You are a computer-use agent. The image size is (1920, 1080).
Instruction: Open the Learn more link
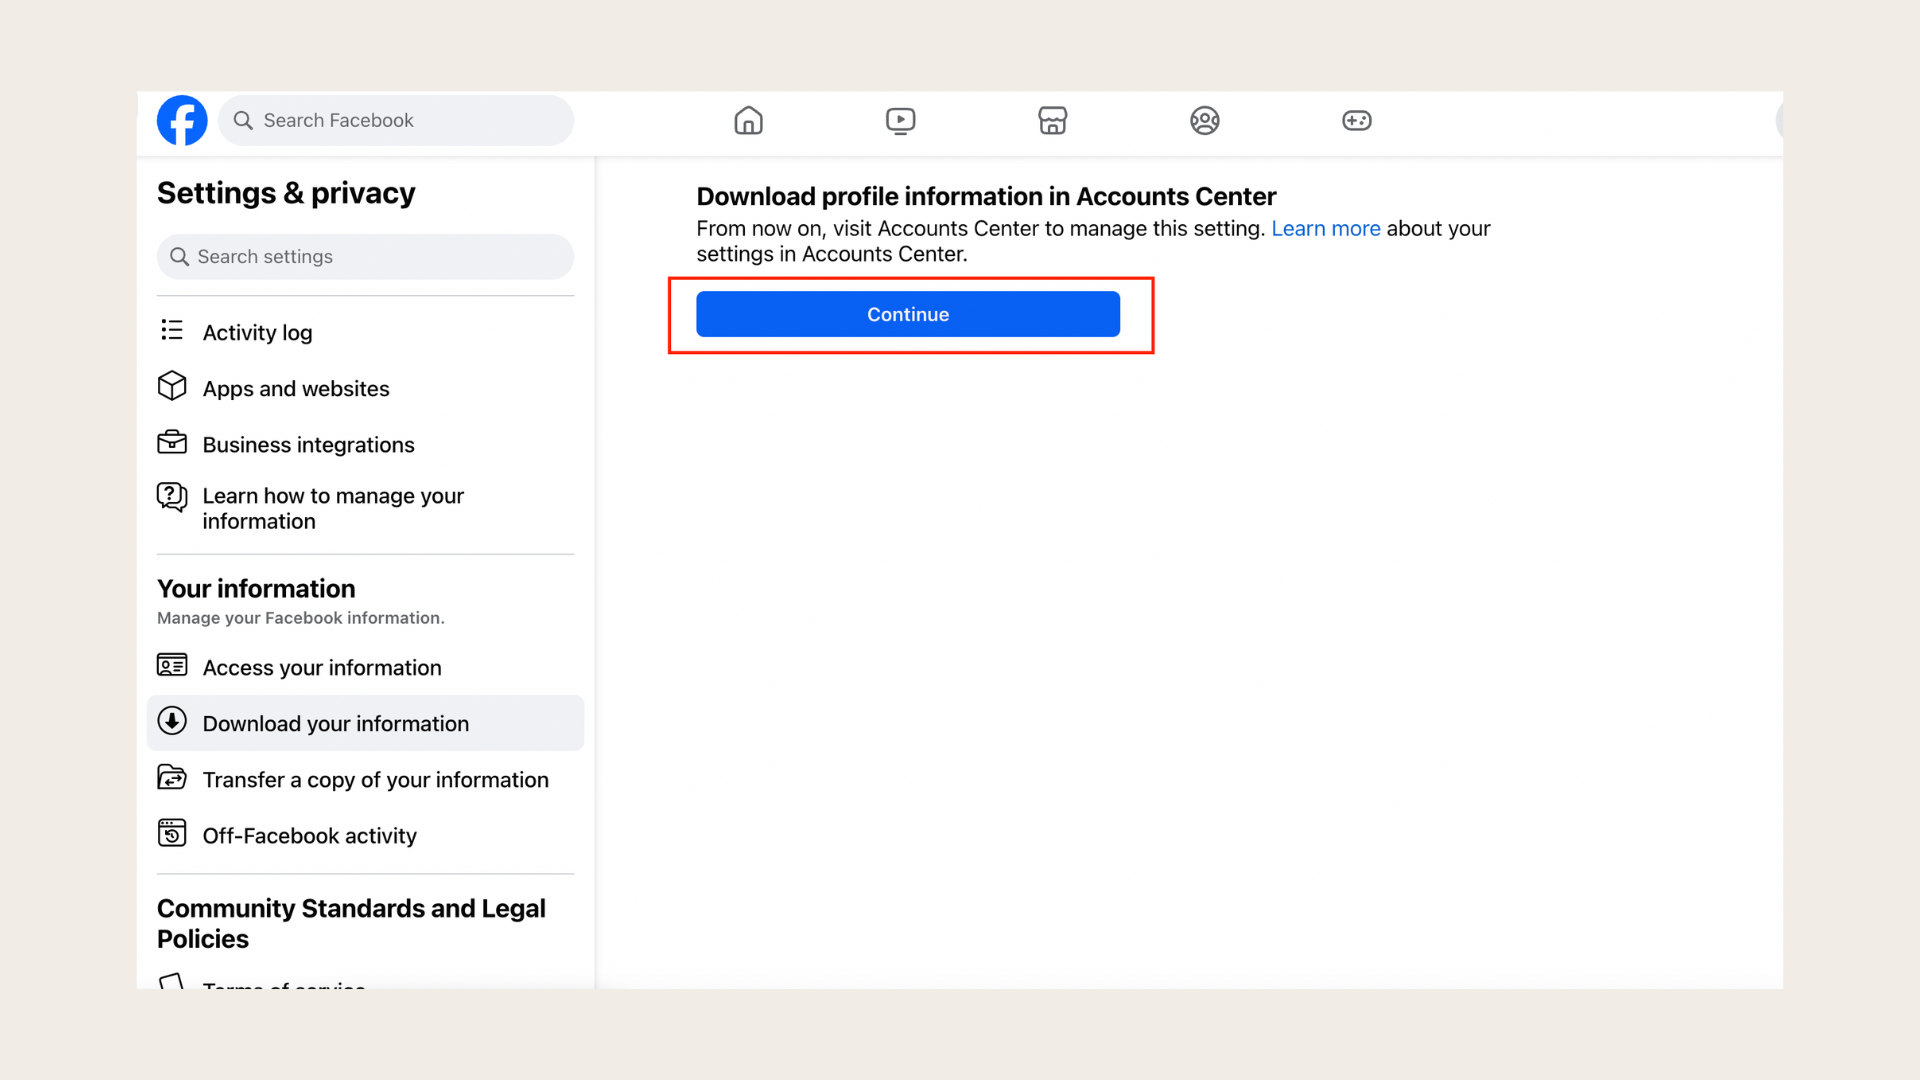1325,228
